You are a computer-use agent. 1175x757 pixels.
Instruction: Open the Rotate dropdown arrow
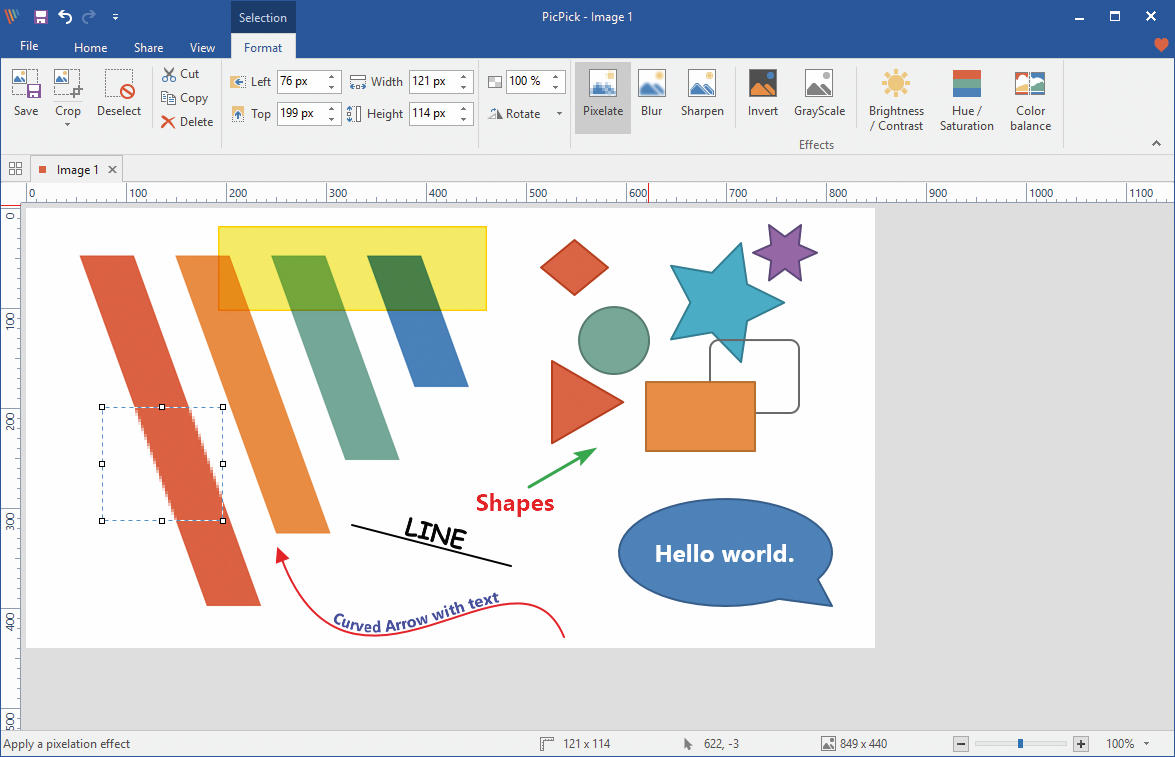pyautogui.click(x=559, y=114)
